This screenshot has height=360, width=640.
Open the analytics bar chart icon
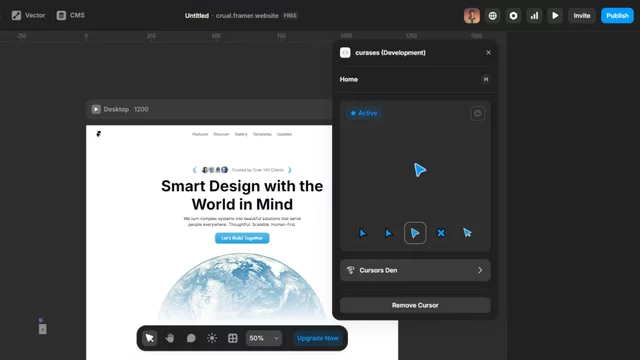click(534, 16)
